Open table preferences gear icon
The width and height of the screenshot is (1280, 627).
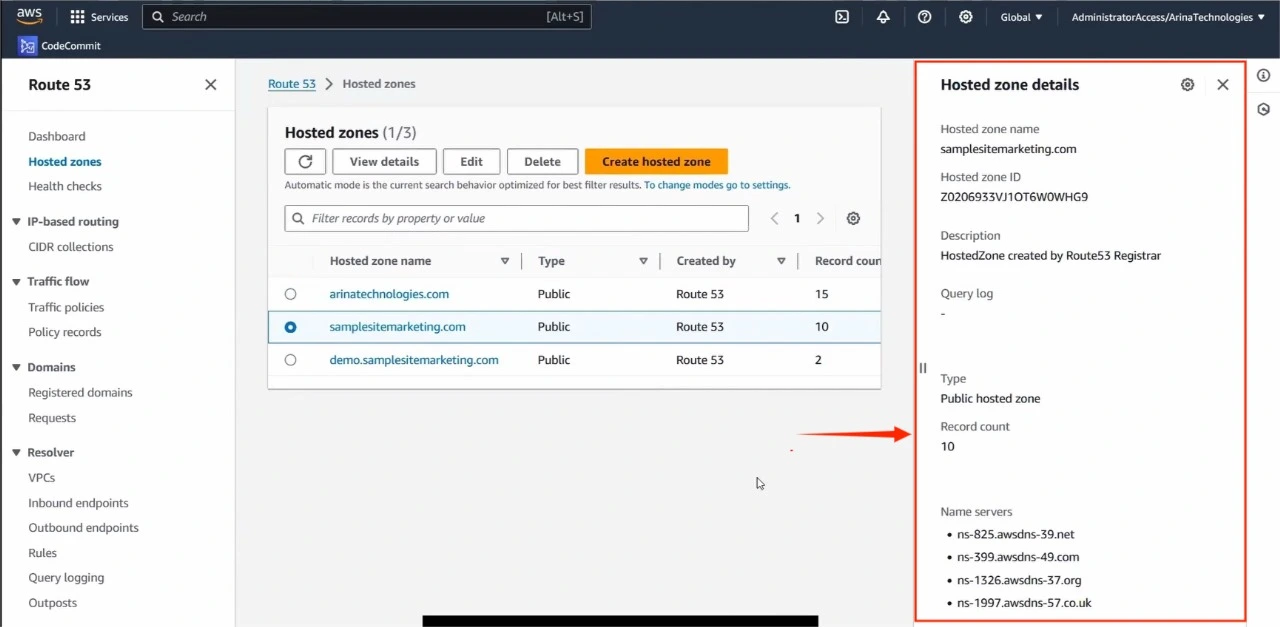click(853, 219)
